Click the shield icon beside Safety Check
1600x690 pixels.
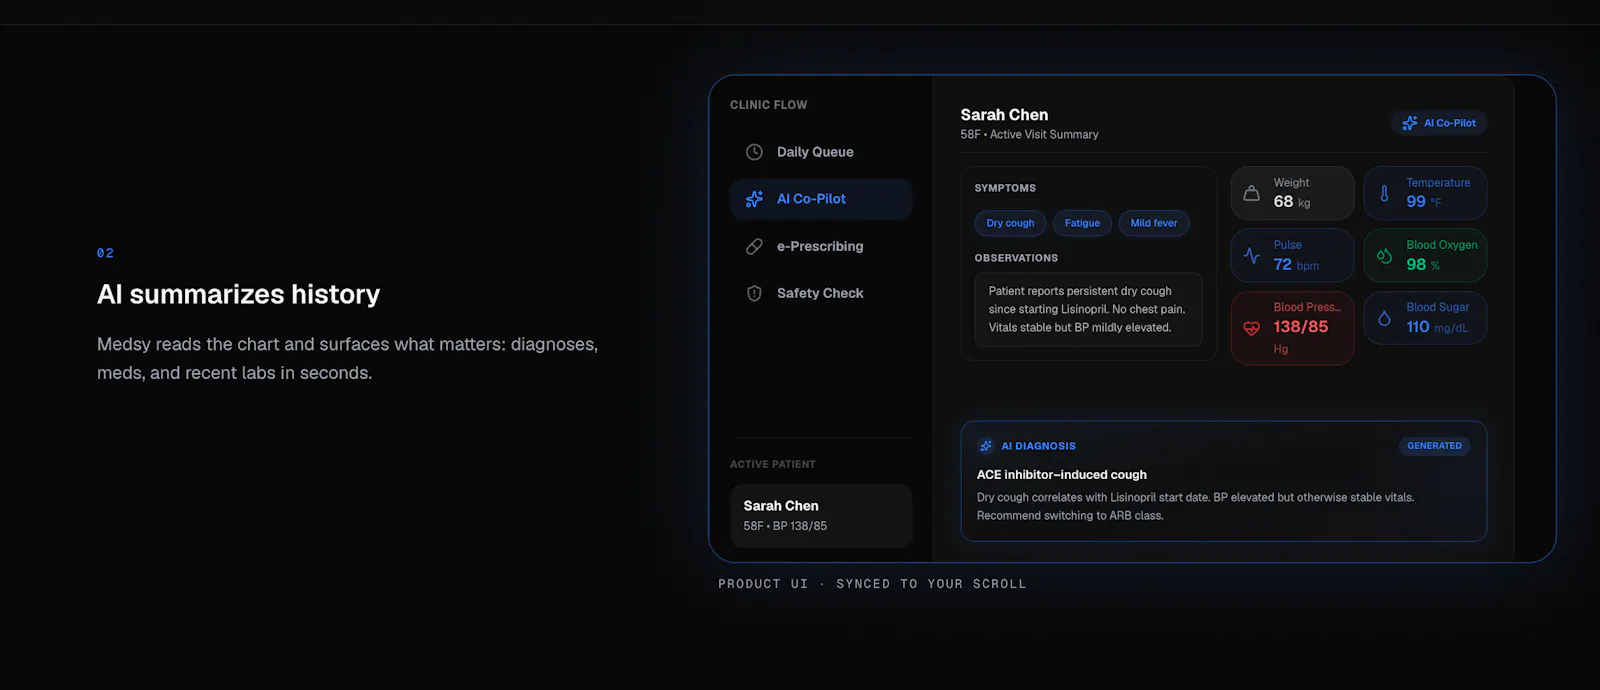coord(754,293)
